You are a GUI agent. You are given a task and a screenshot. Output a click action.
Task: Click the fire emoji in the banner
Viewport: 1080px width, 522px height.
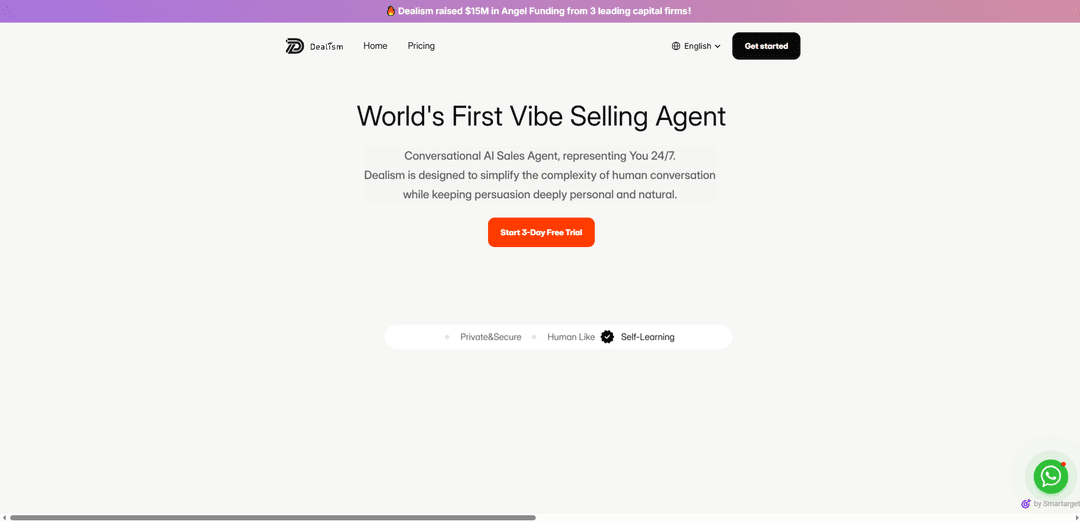(391, 11)
